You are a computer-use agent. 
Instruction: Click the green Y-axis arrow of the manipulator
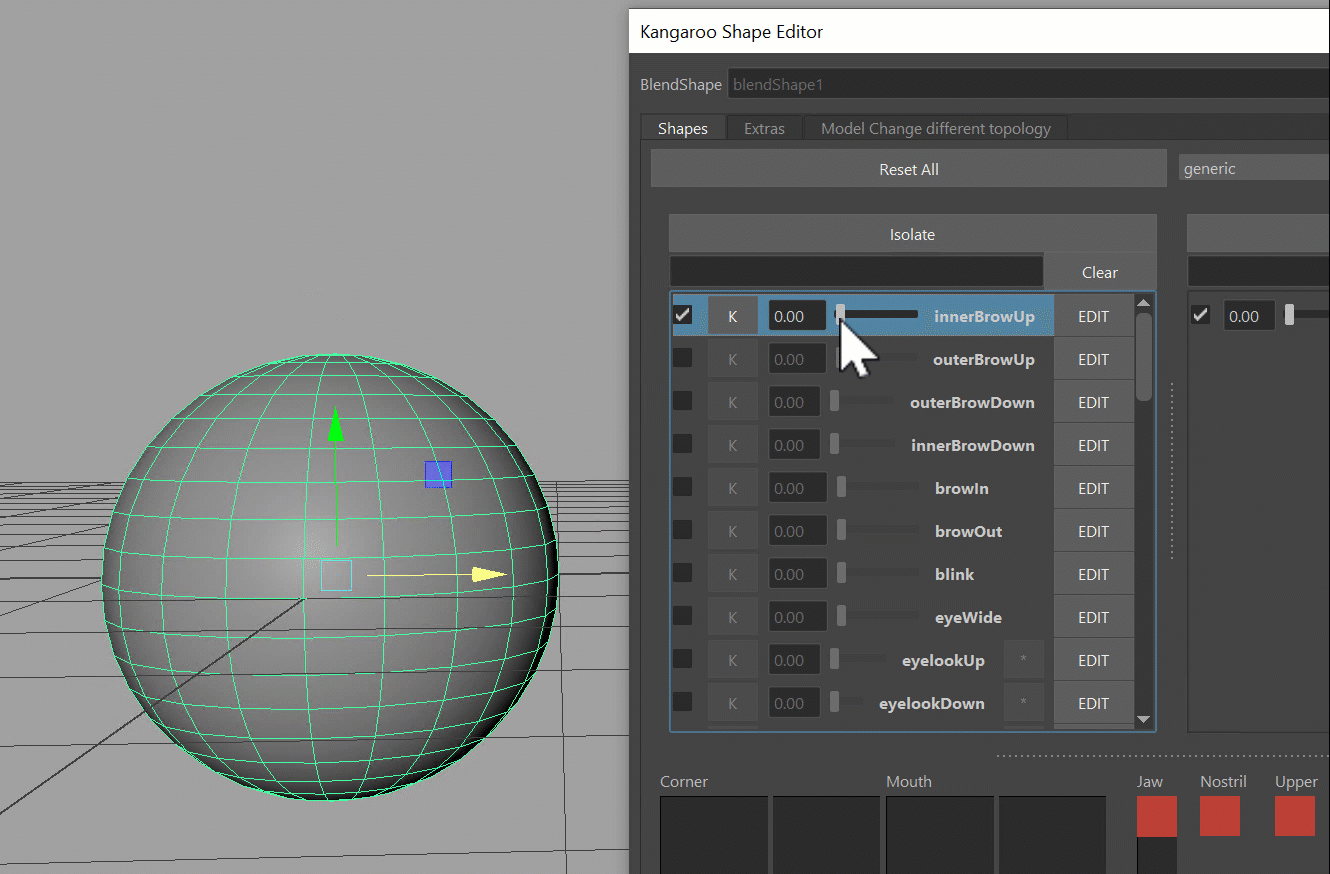pos(336,425)
